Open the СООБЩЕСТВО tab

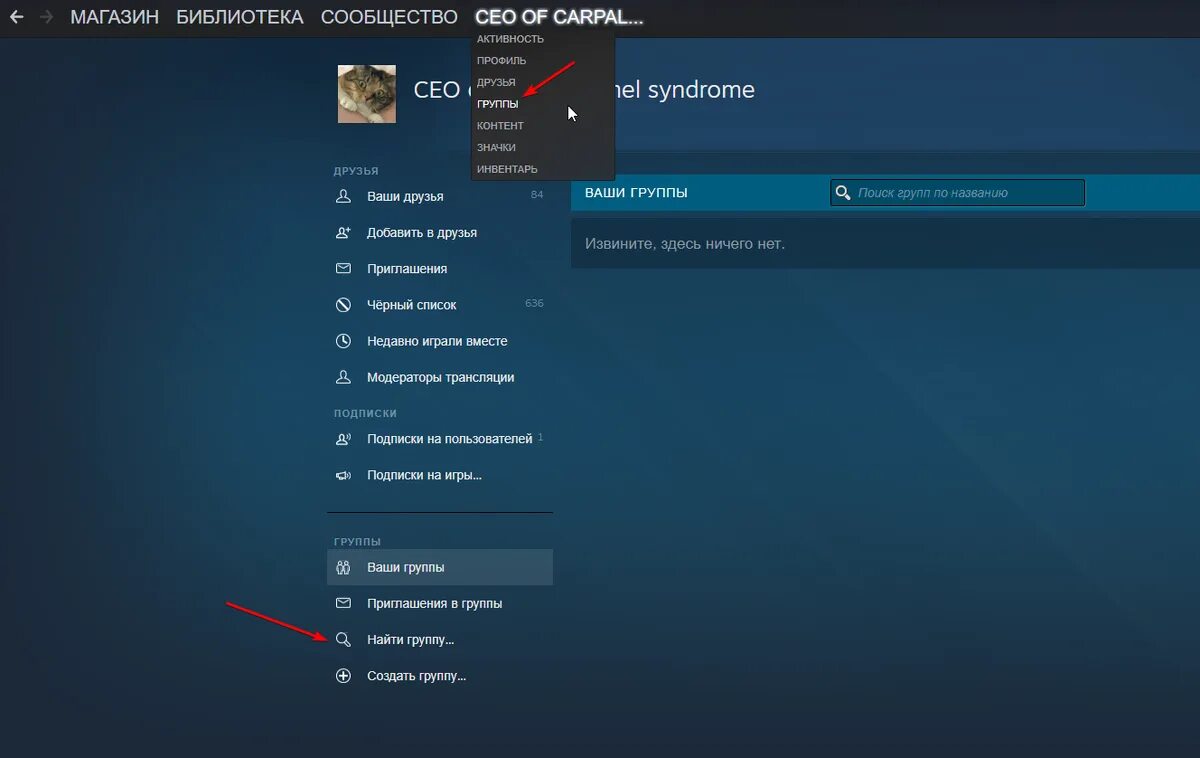pos(389,17)
